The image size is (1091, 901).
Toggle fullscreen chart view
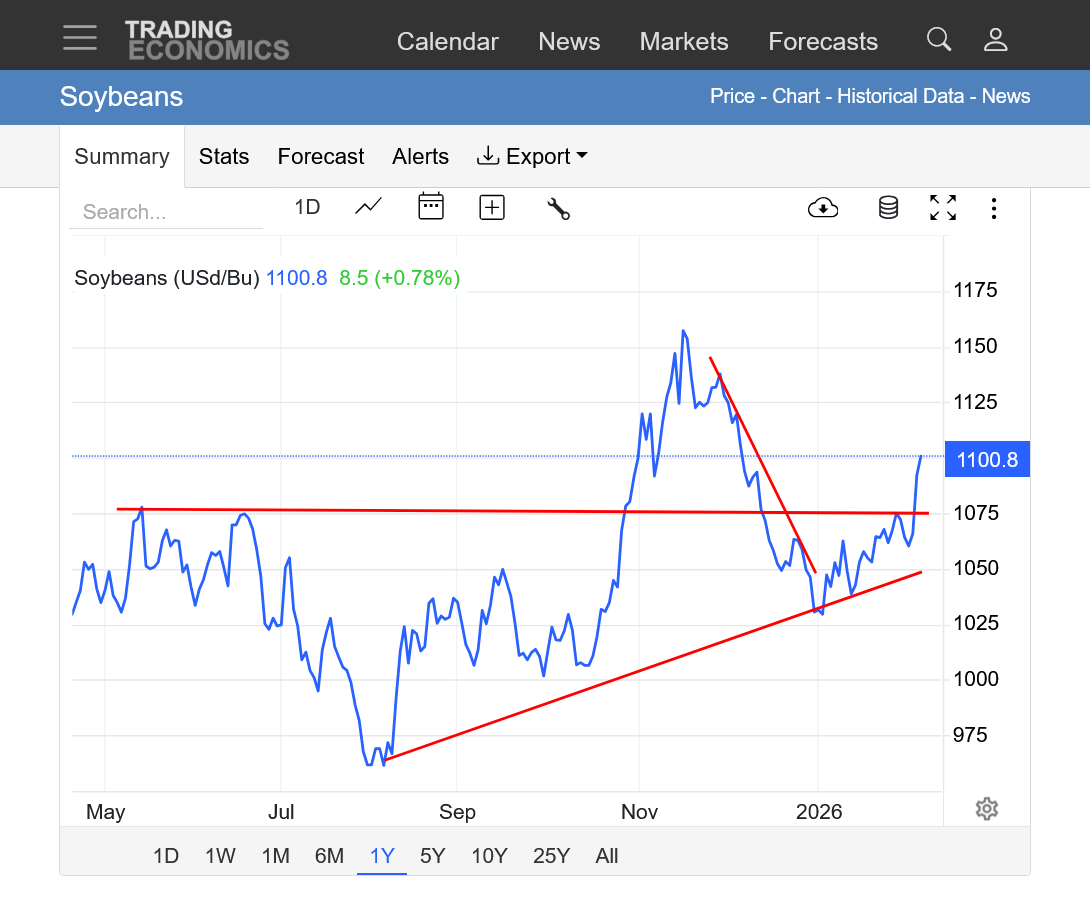click(942, 208)
